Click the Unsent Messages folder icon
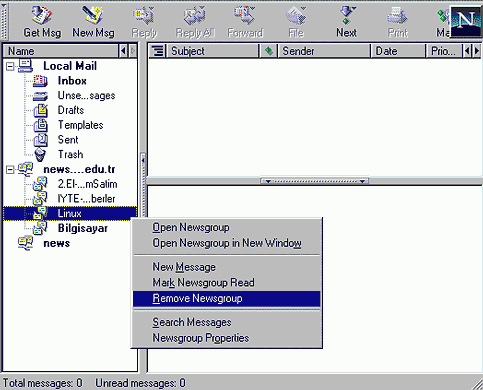The width and height of the screenshot is (483, 390). click(x=41, y=96)
